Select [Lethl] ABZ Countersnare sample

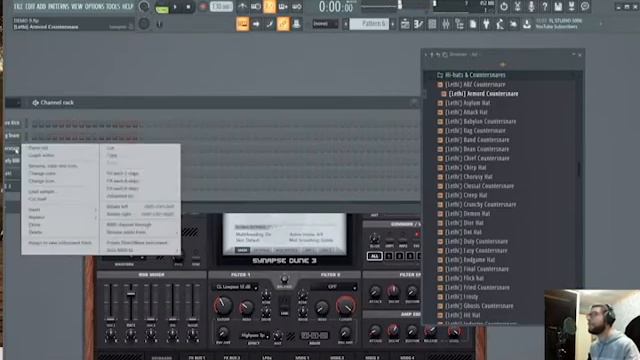(x=471, y=84)
